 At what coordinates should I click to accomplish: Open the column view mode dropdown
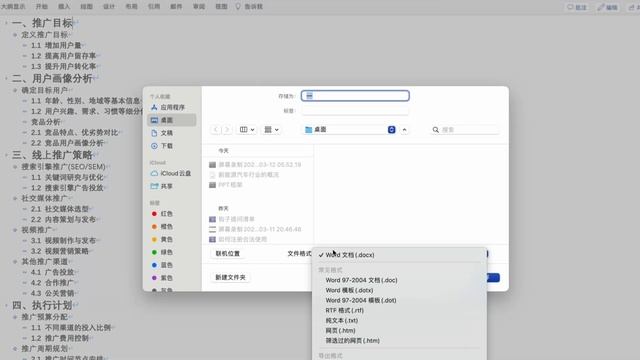click(x=247, y=130)
